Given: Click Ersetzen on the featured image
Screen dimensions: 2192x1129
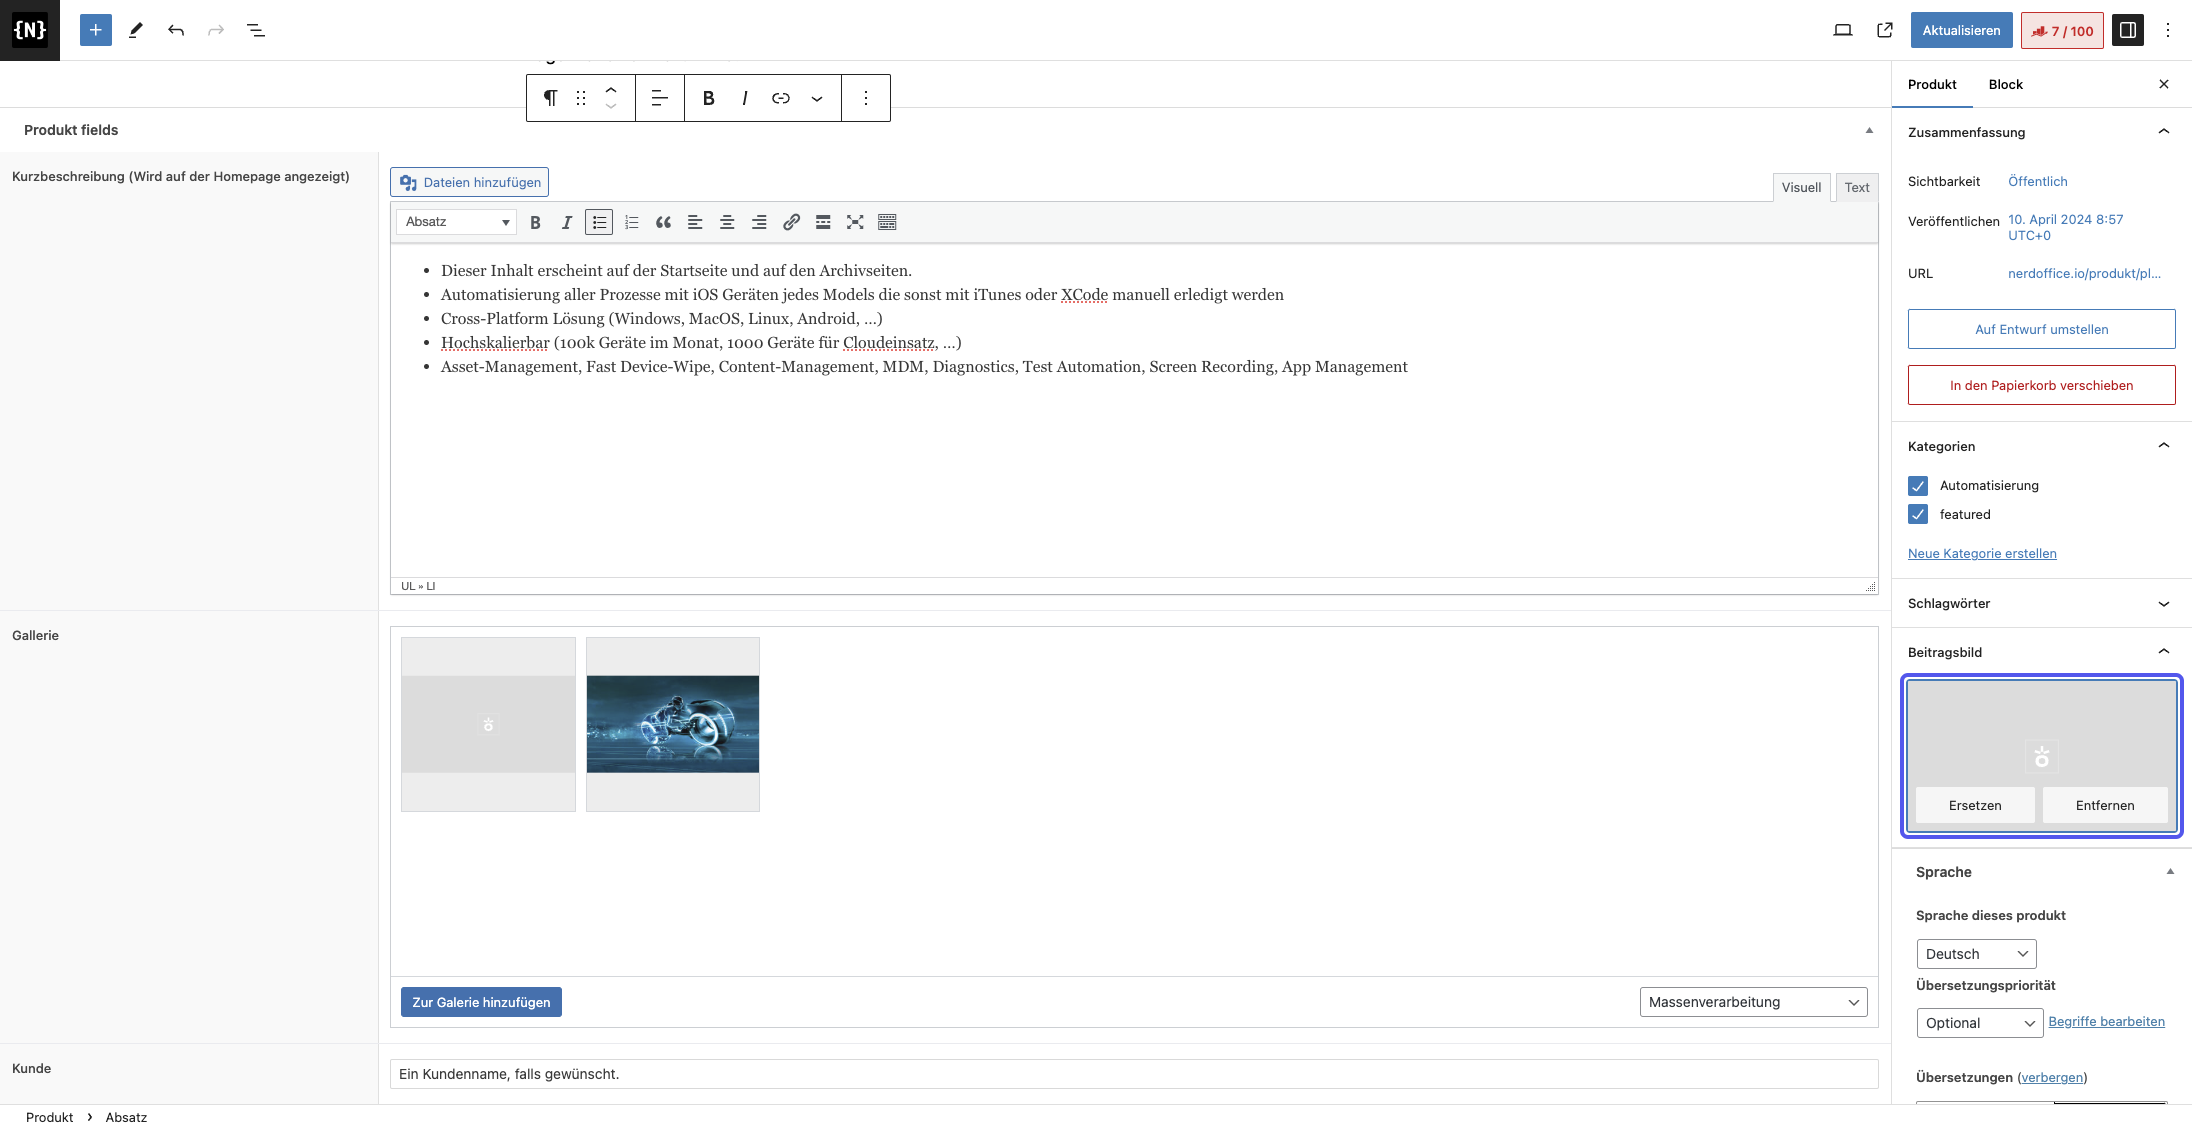Looking at the screenshot, I should click(x=1975, y=805).
